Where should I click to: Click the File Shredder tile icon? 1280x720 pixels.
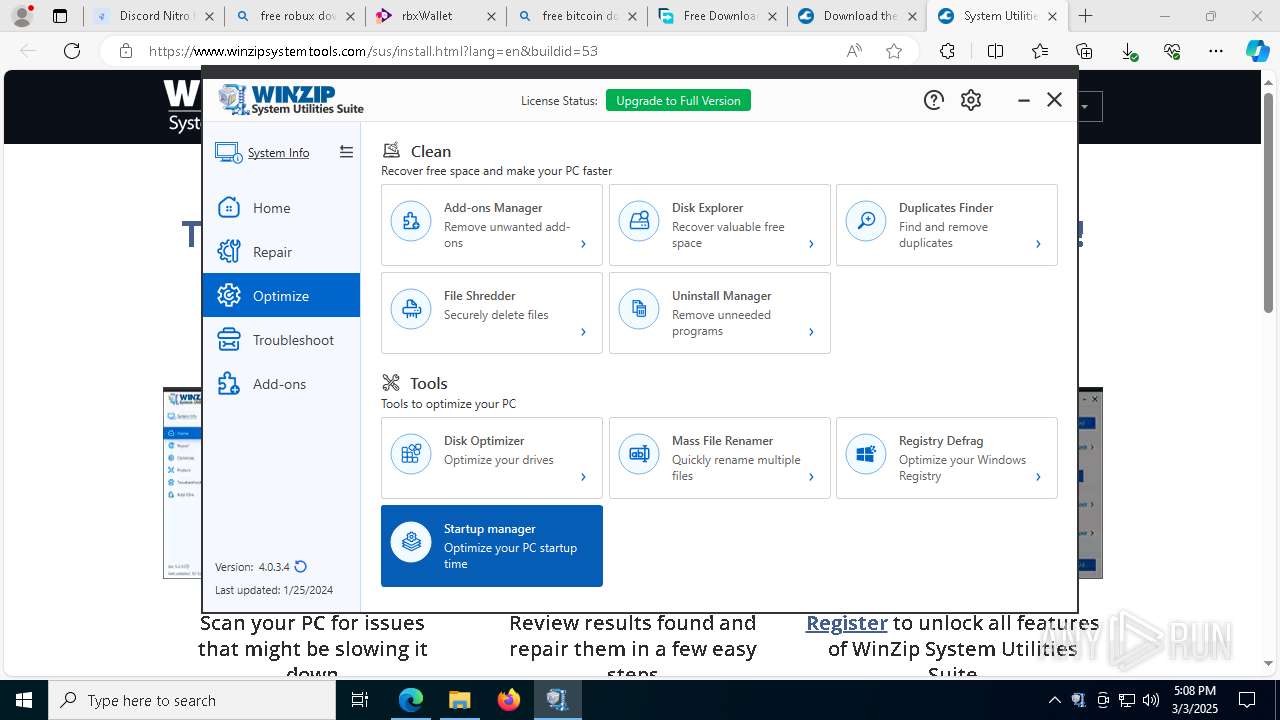[411, 310]
